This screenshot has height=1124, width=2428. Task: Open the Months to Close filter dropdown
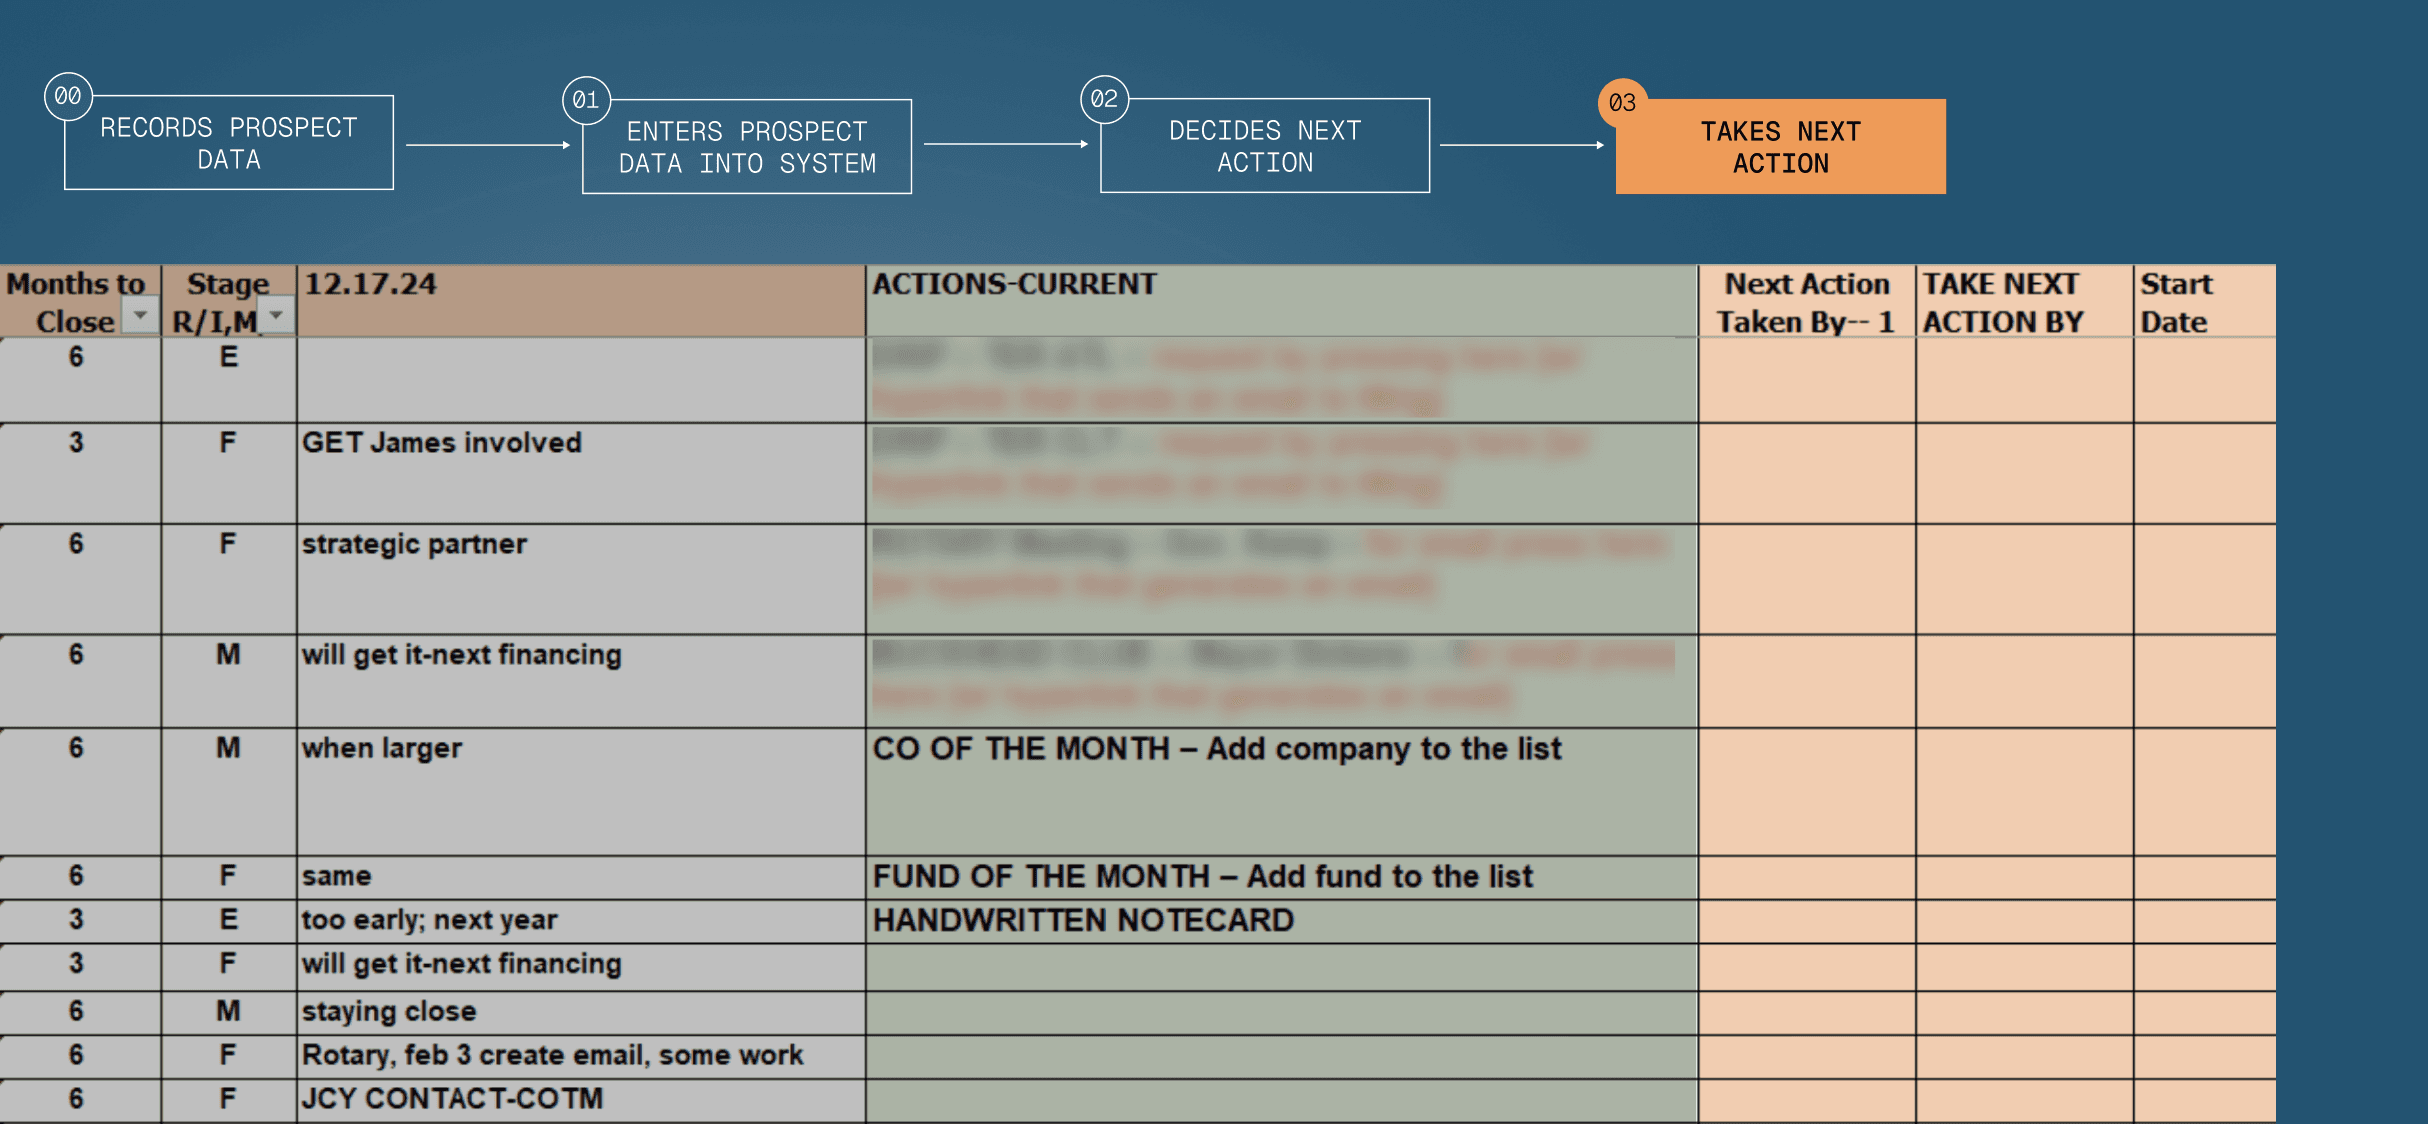click(141, 316)
